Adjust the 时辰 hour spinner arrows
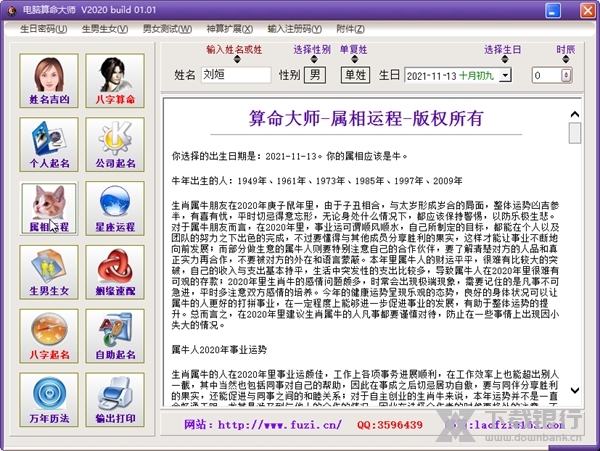The image size is (600, 451). pos(566,75)
